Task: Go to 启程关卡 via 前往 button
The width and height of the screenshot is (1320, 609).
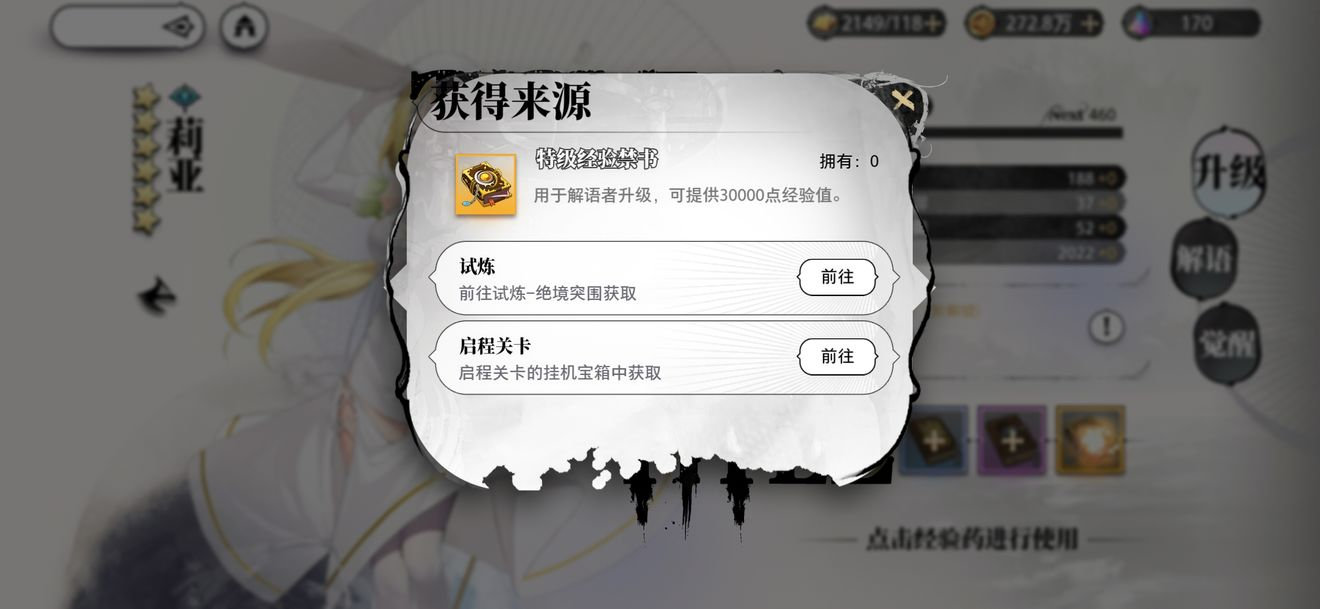Action: pyautogui.click(x=837, y=356)
